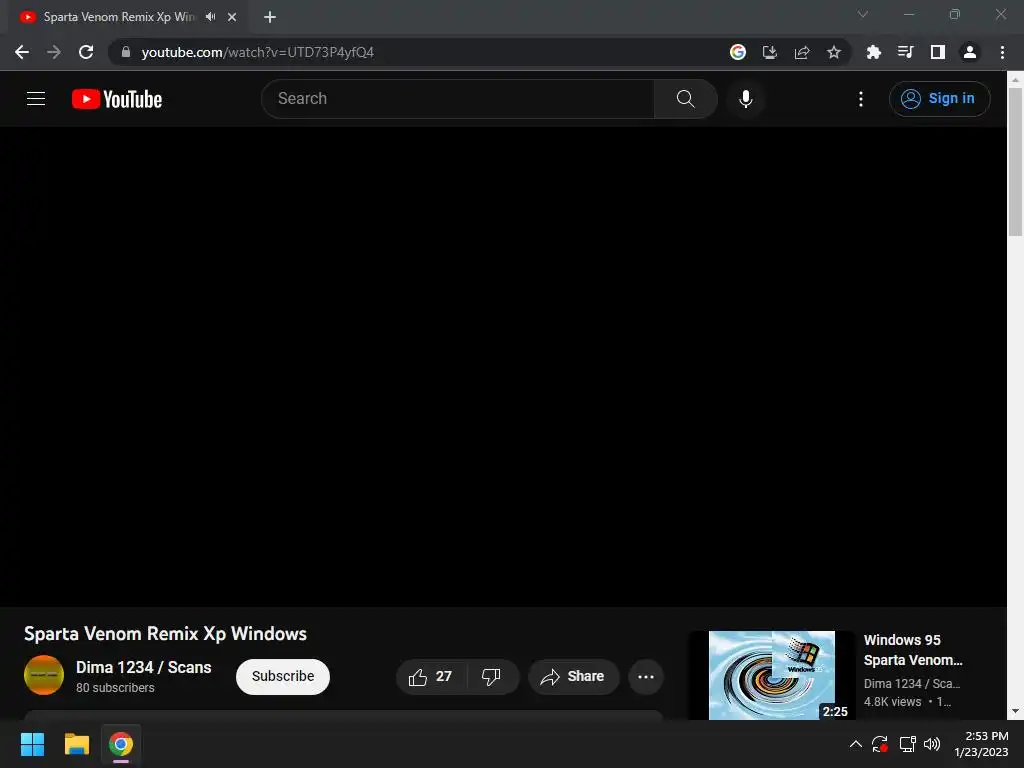Viewport: 1024px width, 768px height.
Task: Share this page using address bar share icon
Action: [802, 52]
